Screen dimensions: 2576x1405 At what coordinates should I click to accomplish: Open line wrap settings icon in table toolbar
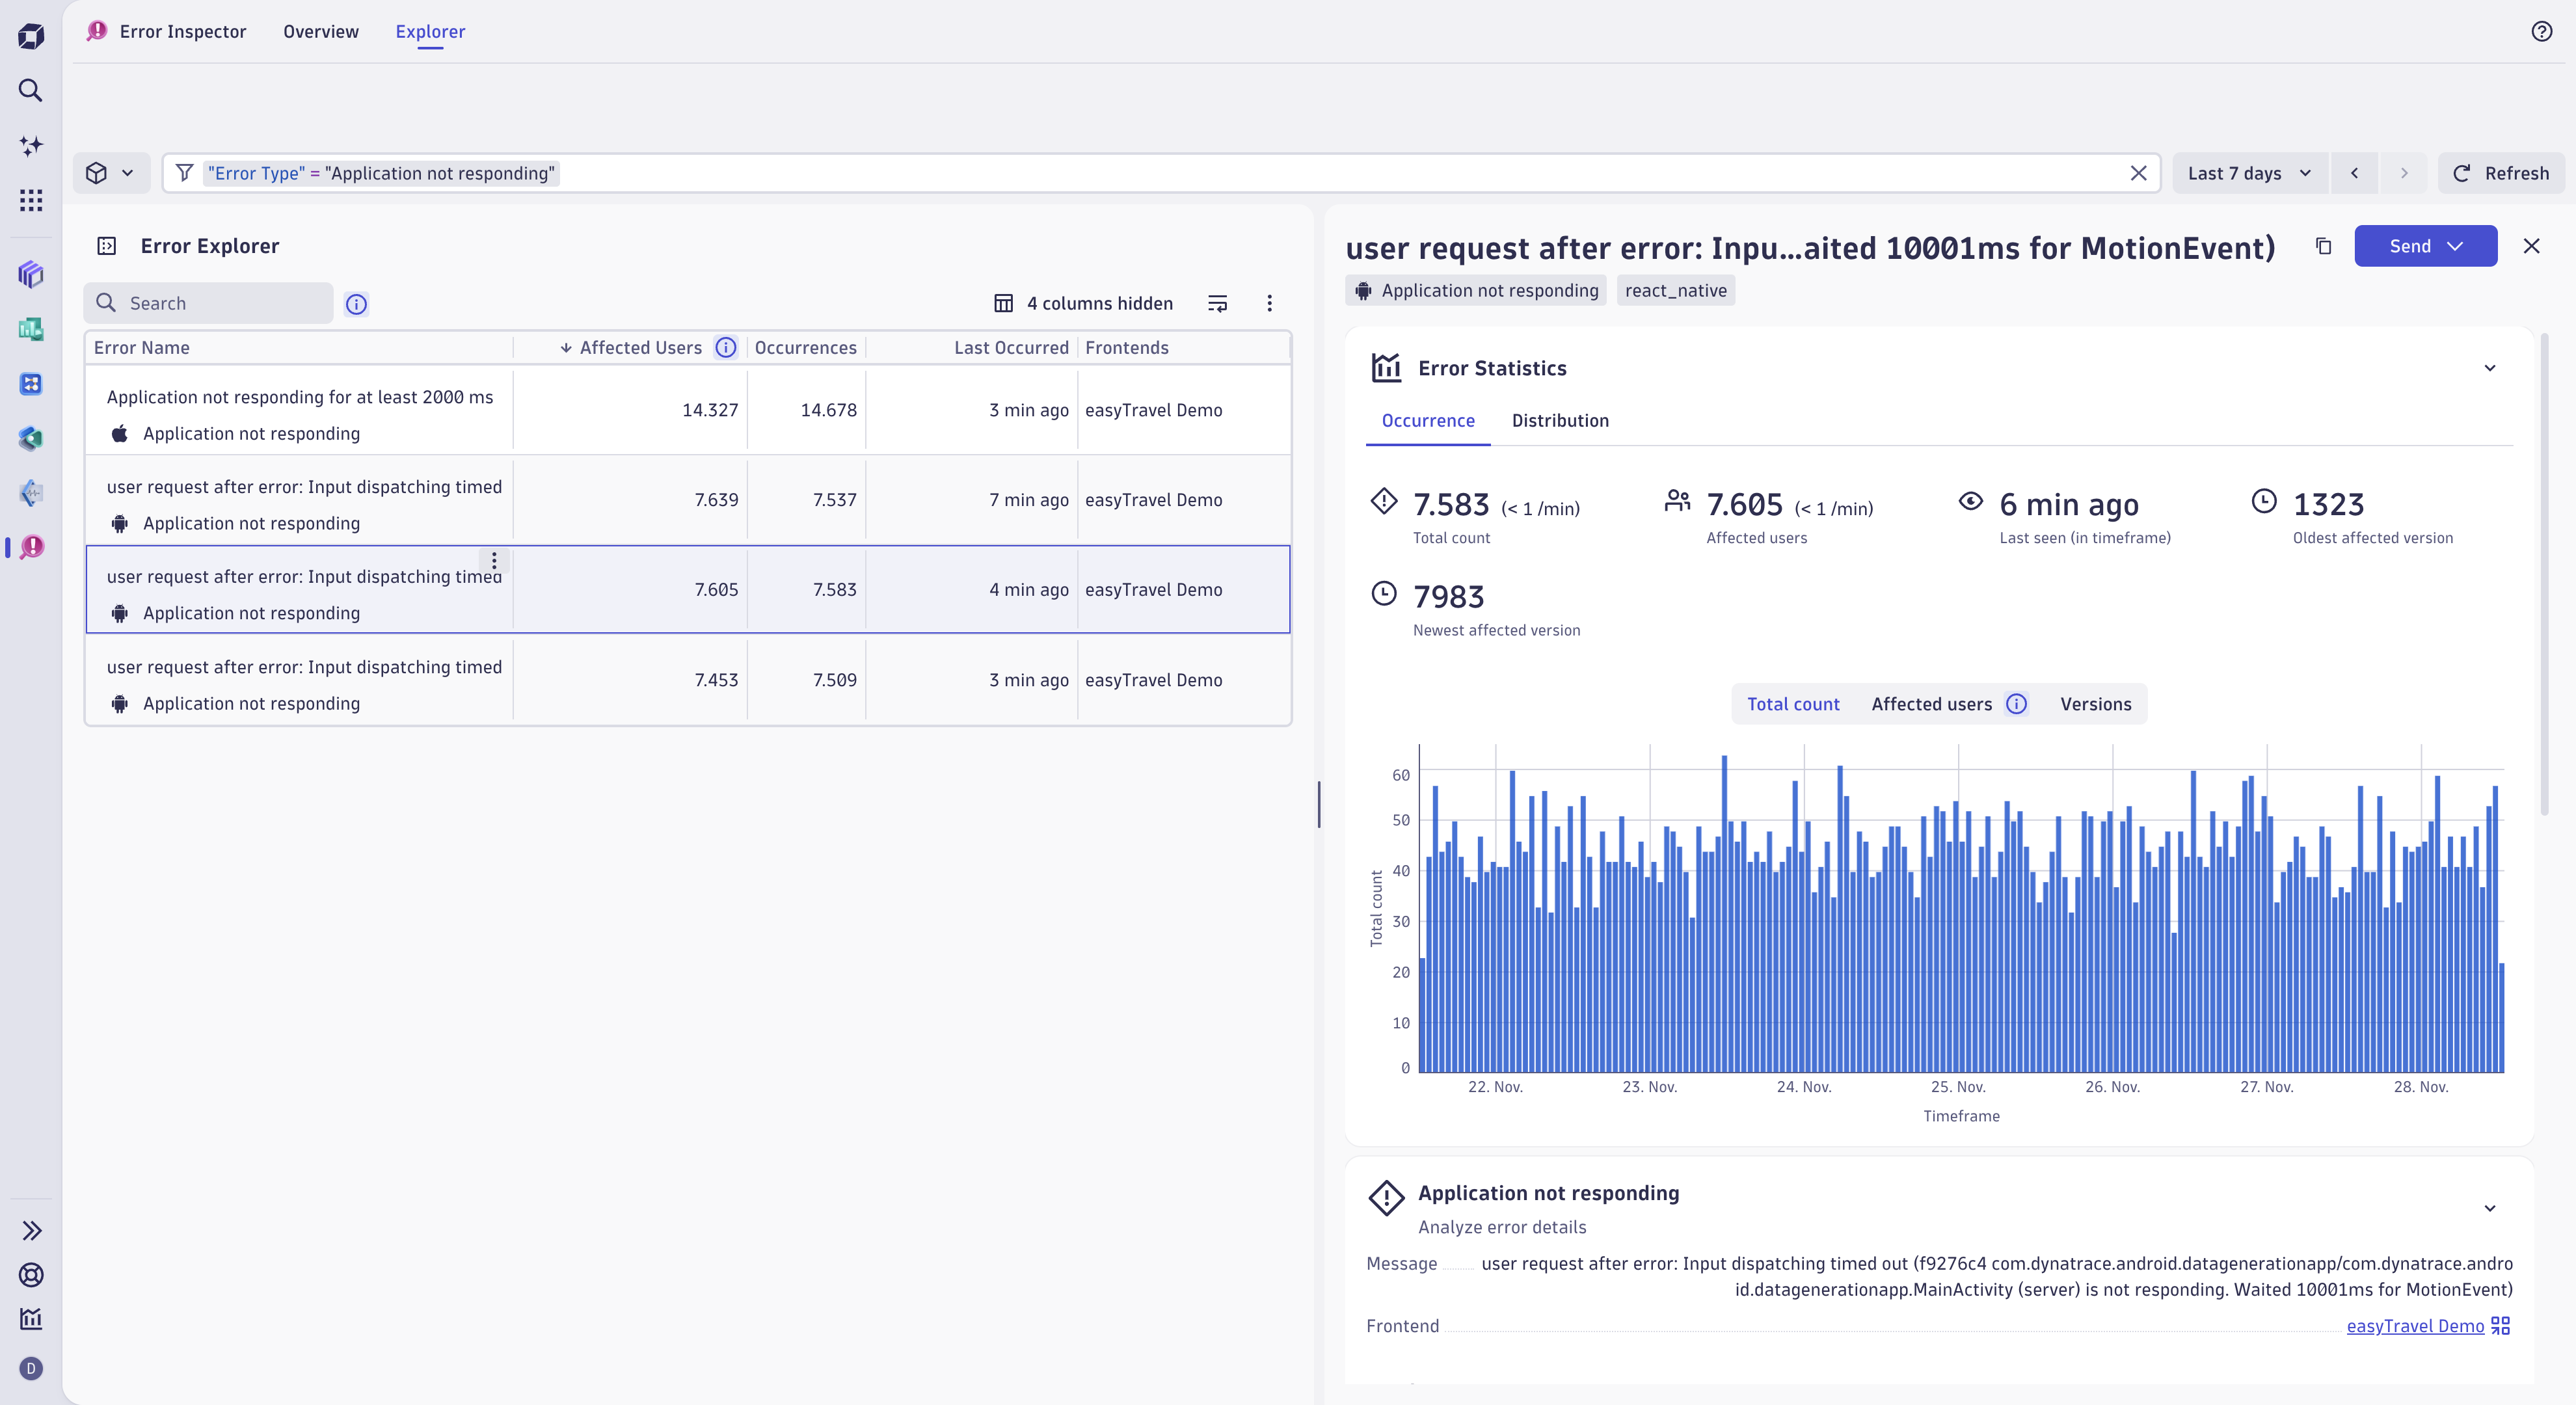pos(1217,303)
